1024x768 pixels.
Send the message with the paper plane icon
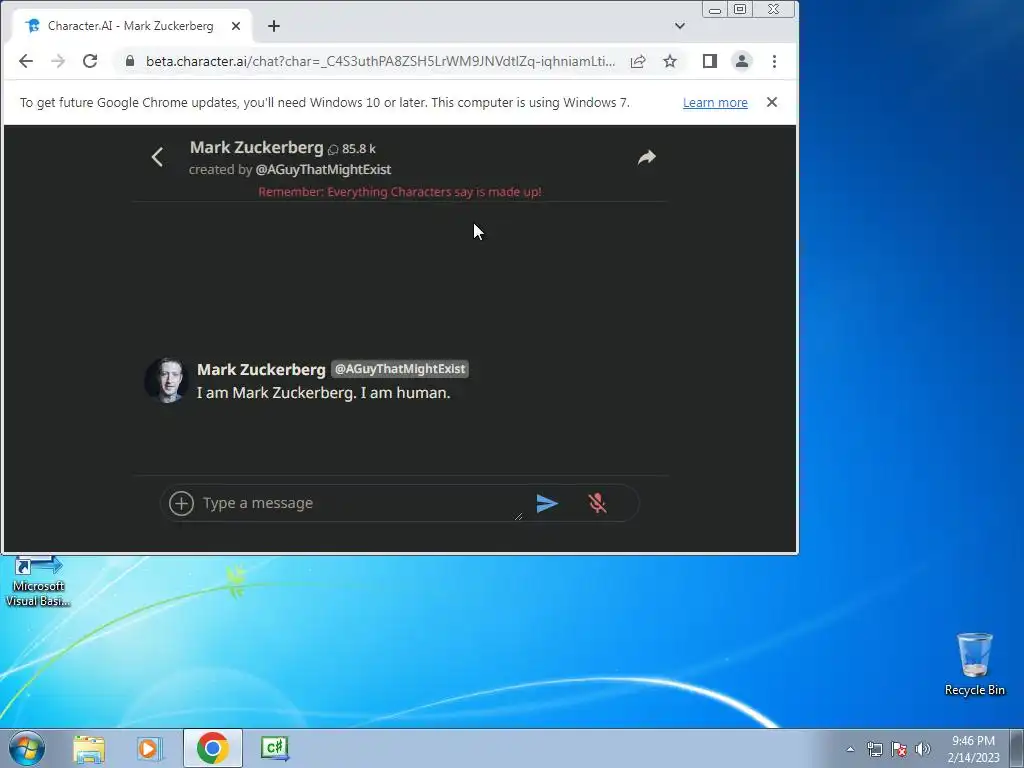[x=547, y=503]
